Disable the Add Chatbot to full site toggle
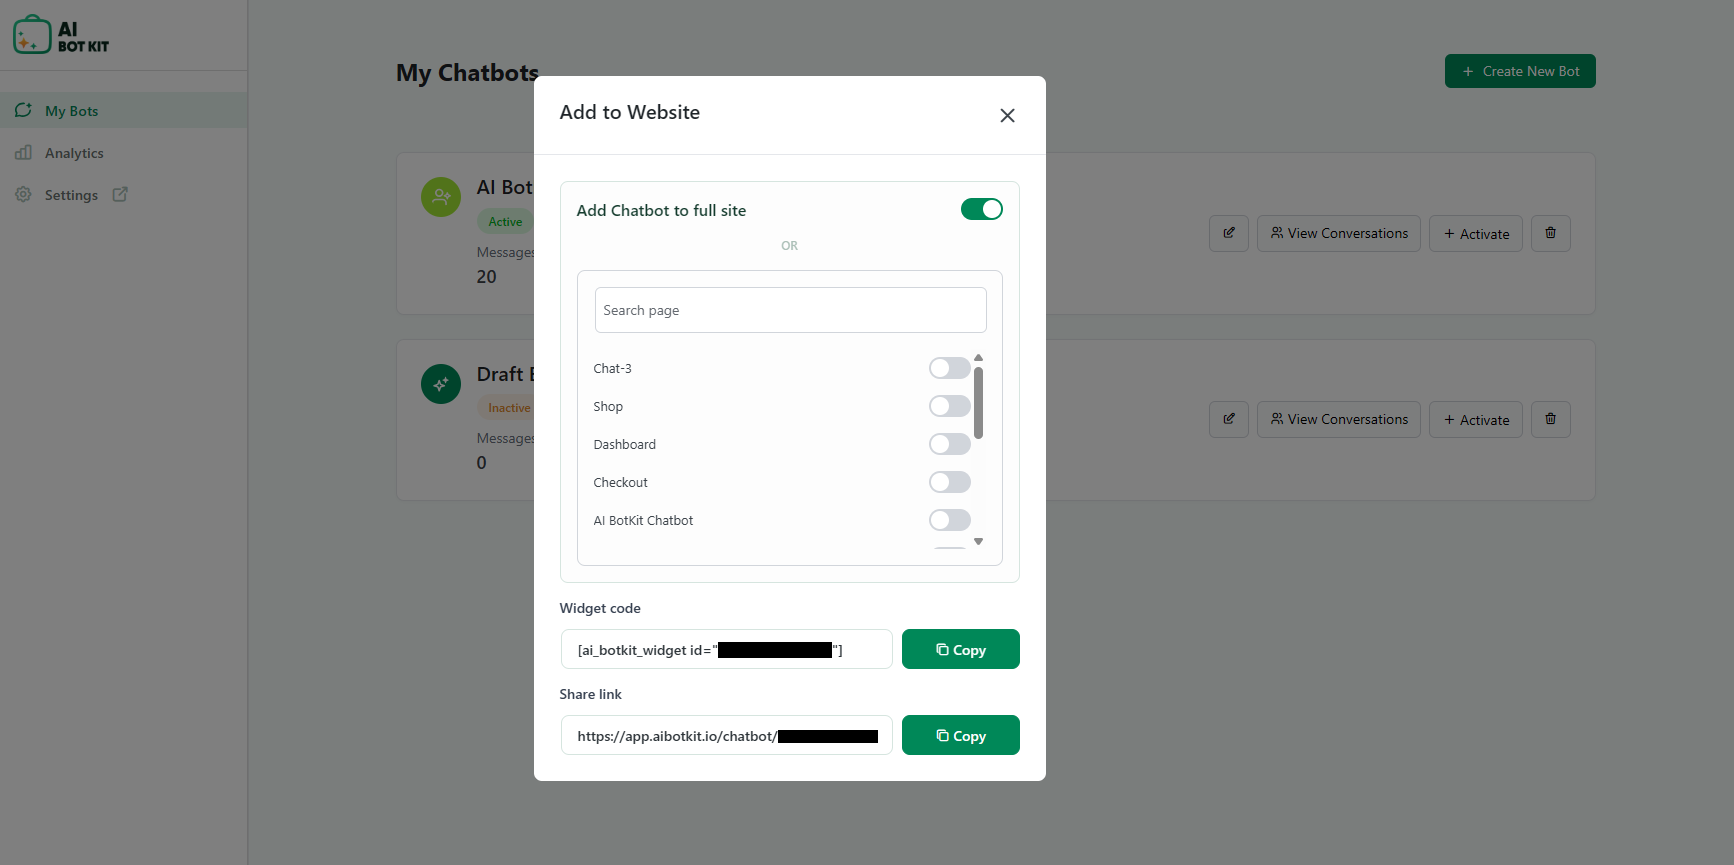1734x865 pixels. click(x=981, y=208)
